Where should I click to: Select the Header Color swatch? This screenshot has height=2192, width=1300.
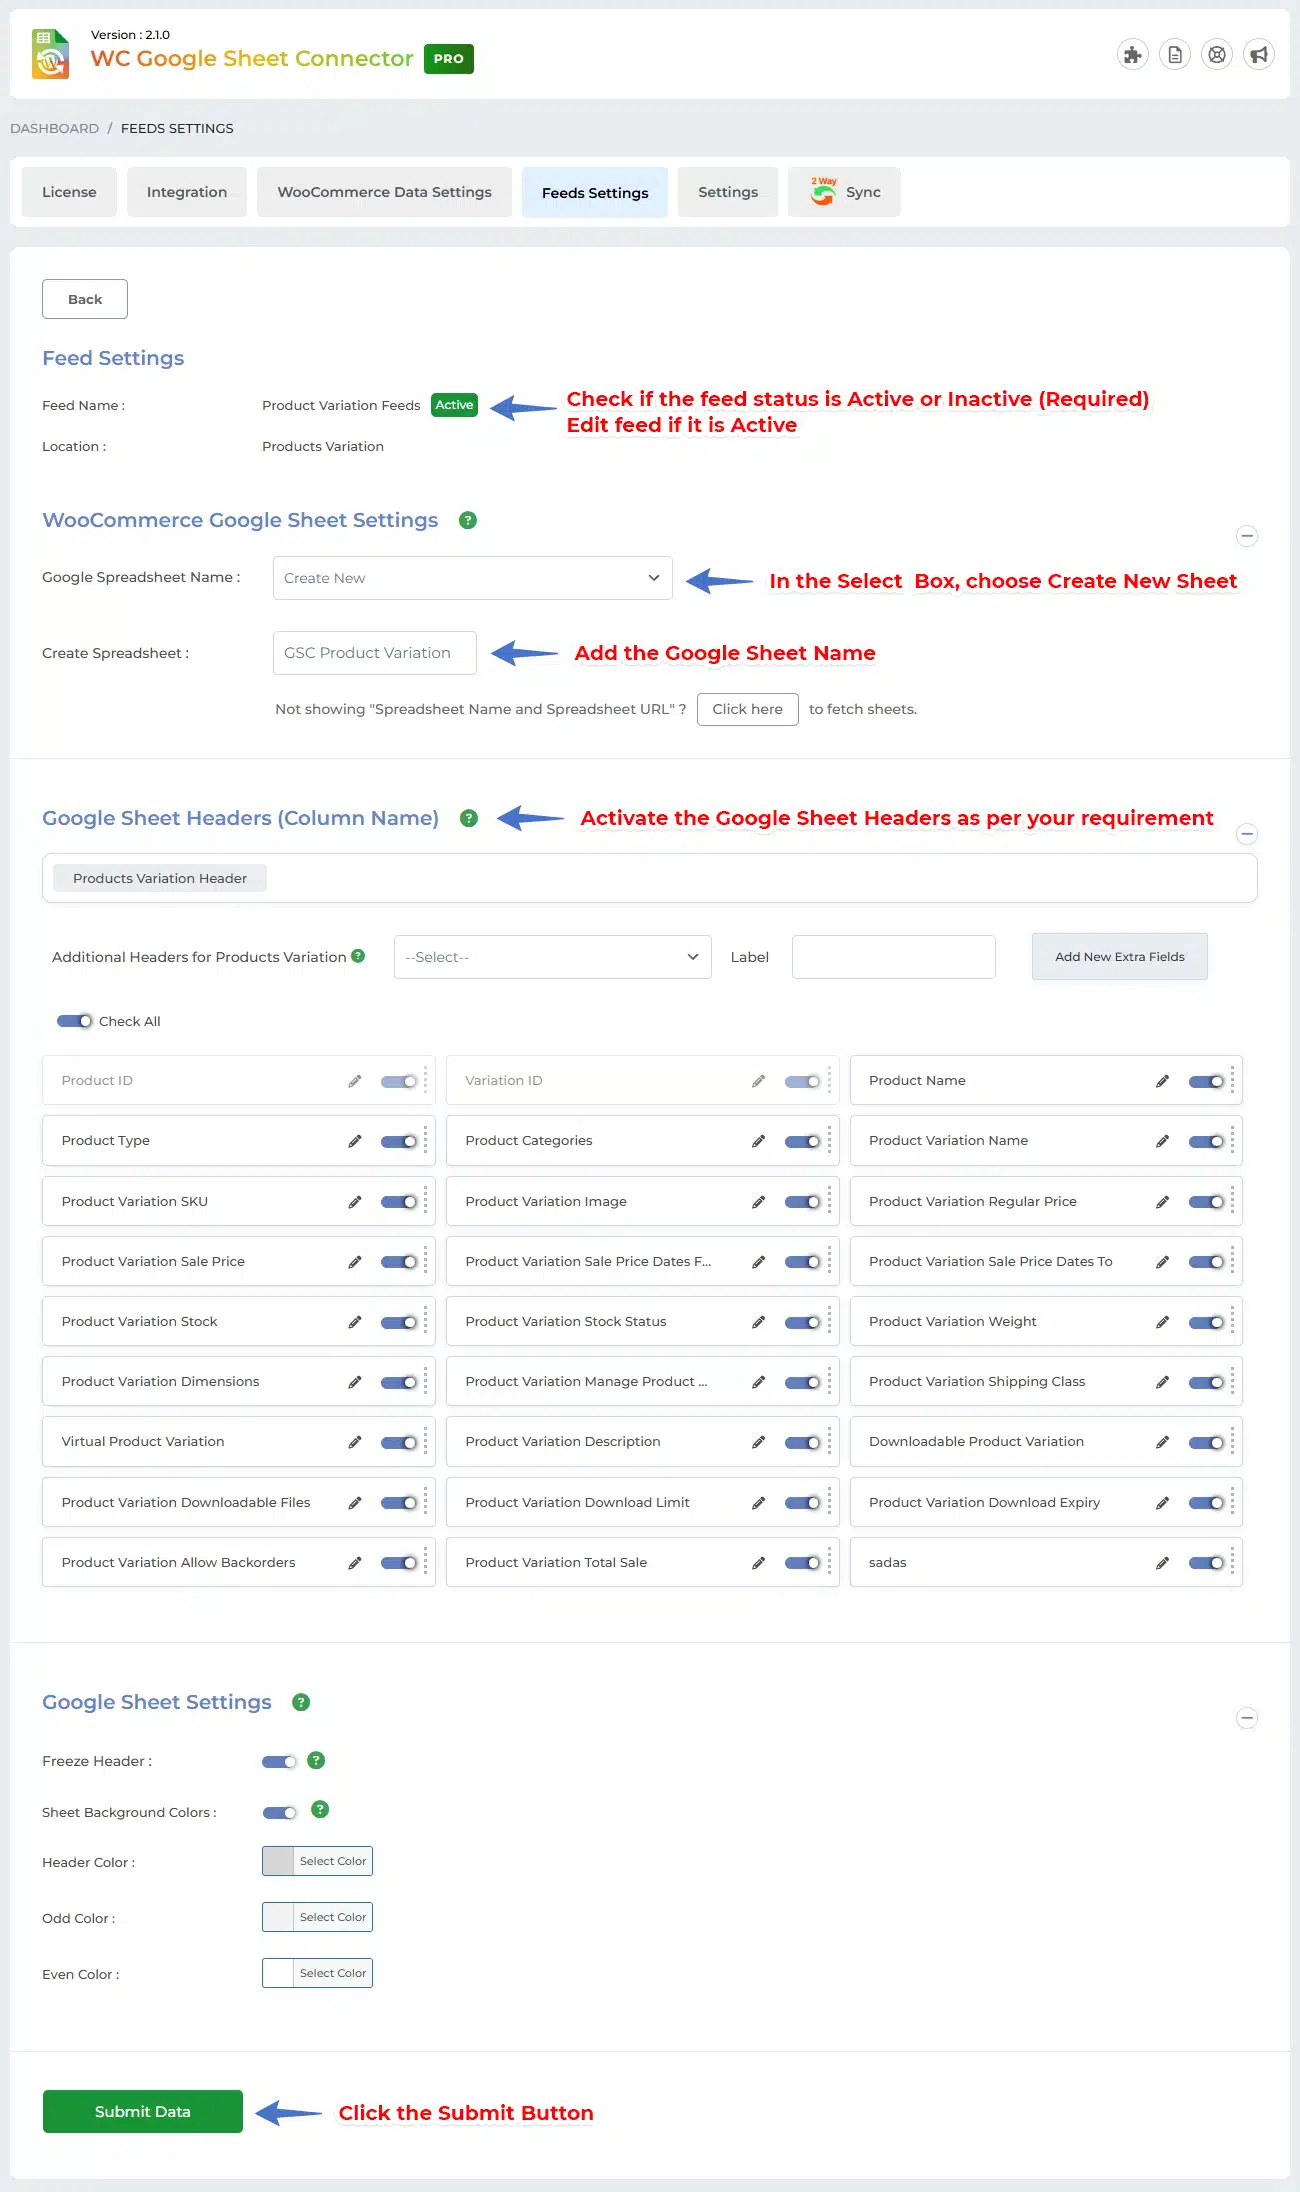[x=278, y=1861]
